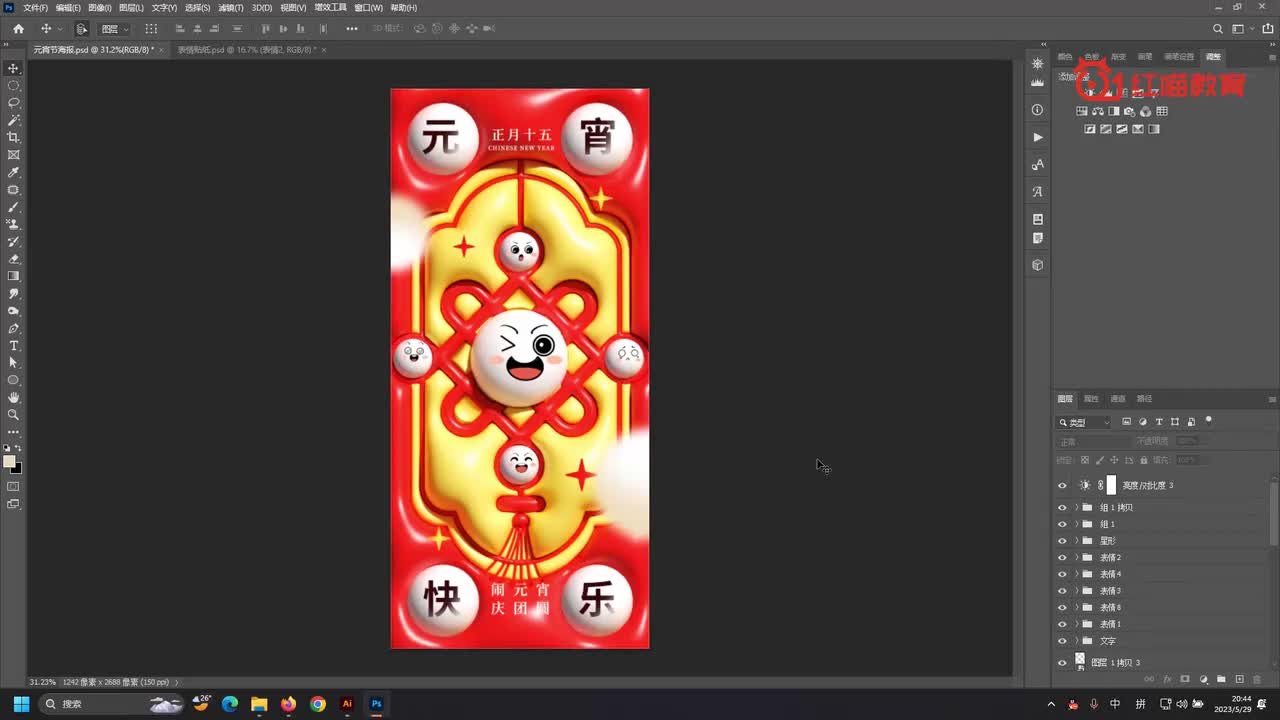
Task: Hide the 文字 group
Action: (x=1062, y=641)
